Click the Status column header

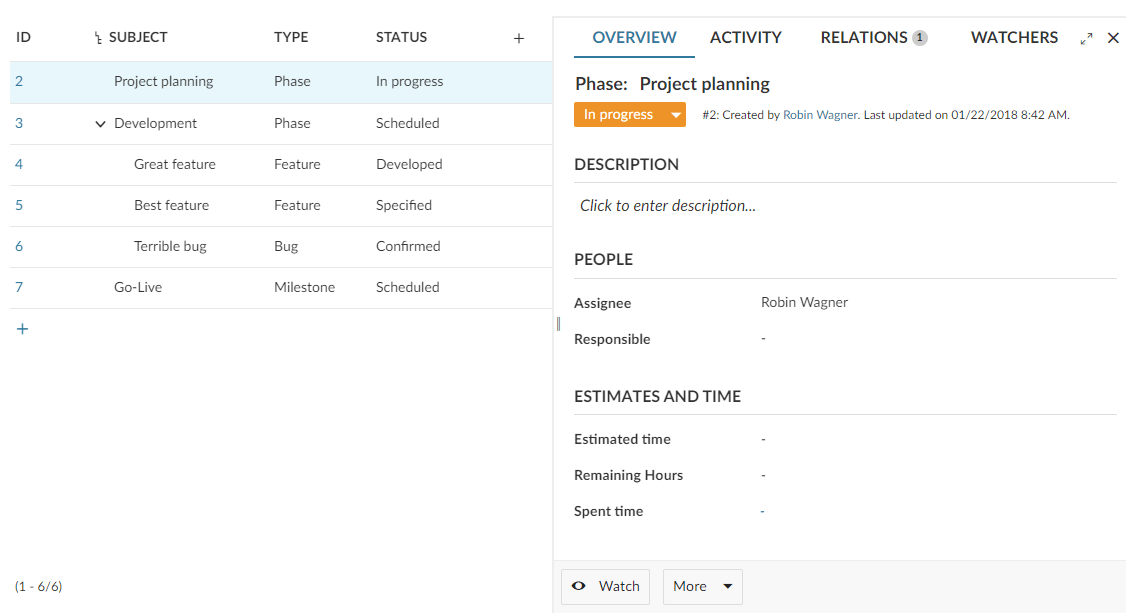pos(401,38)
